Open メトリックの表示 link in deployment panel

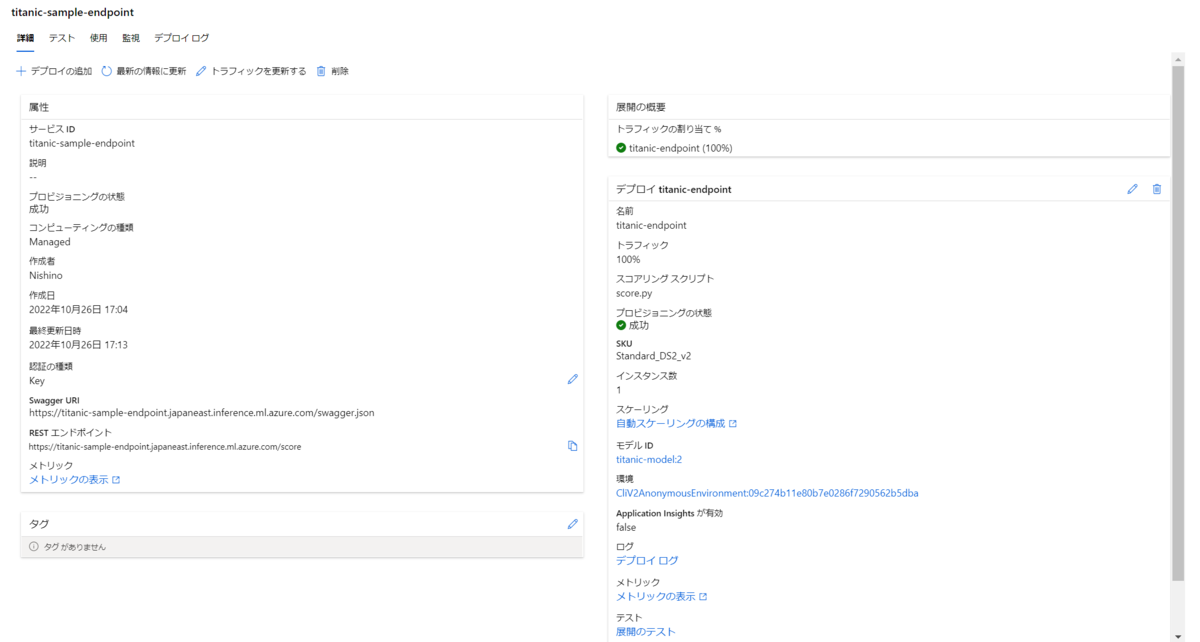(656, 597)
